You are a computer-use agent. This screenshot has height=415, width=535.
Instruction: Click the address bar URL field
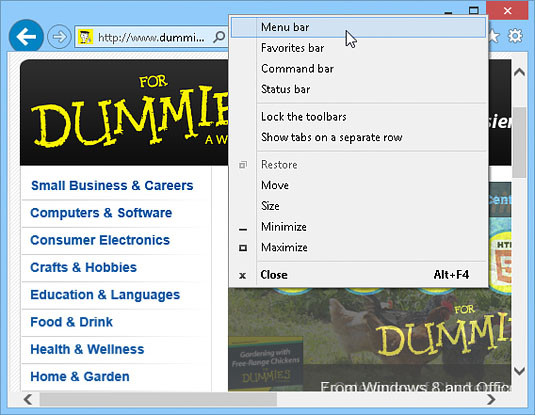tap(151, 37)
